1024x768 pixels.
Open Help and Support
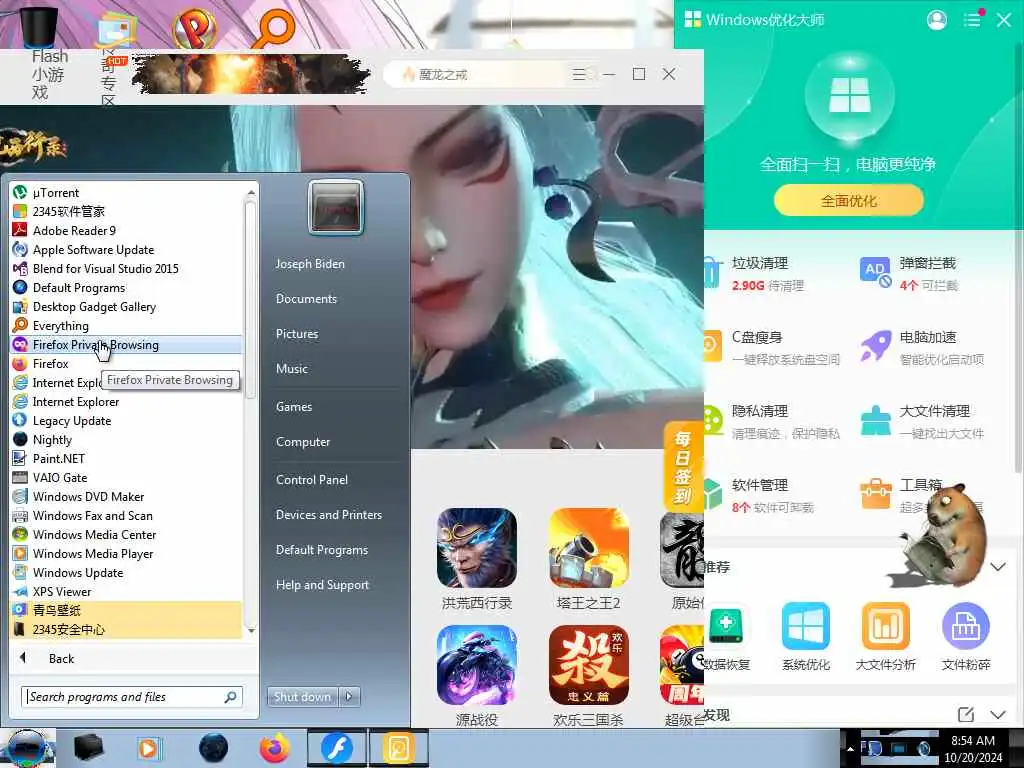point(323,585)
